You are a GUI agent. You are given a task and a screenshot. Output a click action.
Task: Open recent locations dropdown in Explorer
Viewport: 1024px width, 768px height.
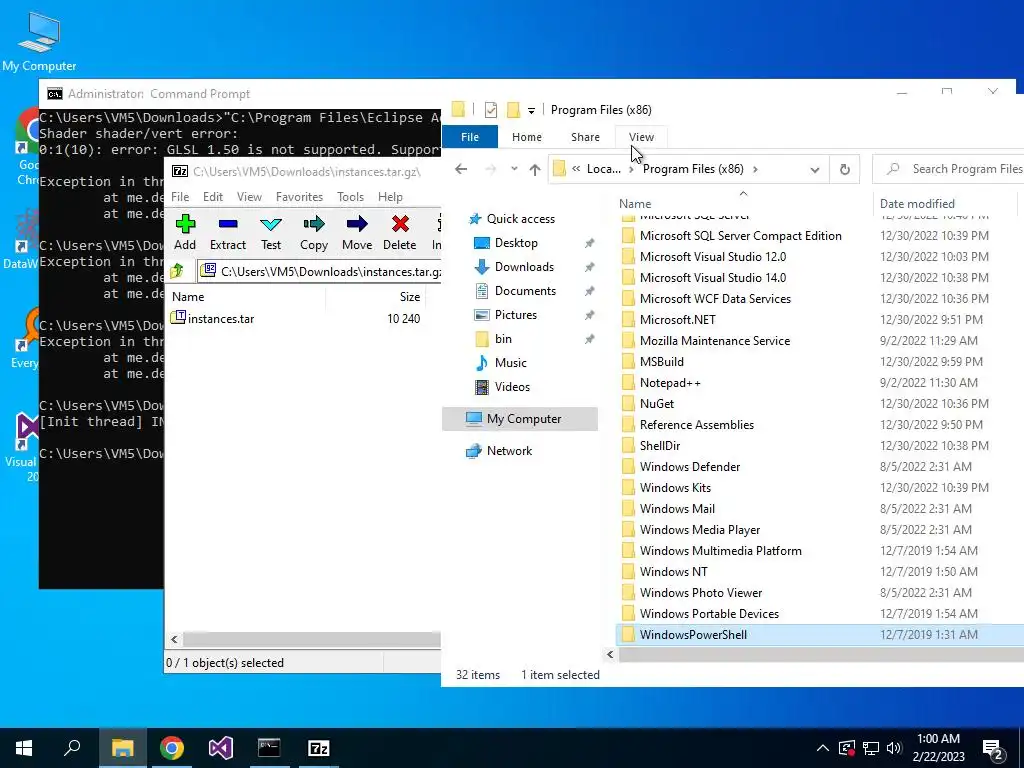click(x=514, y=169)
